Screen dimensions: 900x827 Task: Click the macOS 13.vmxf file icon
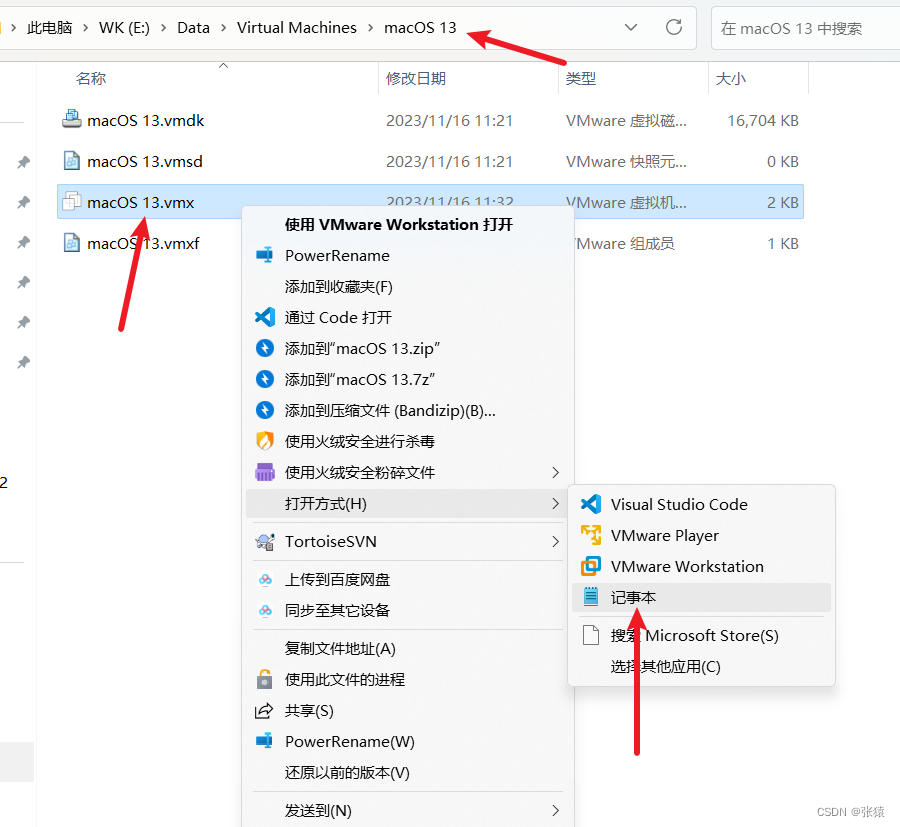[x=72, y=243]
